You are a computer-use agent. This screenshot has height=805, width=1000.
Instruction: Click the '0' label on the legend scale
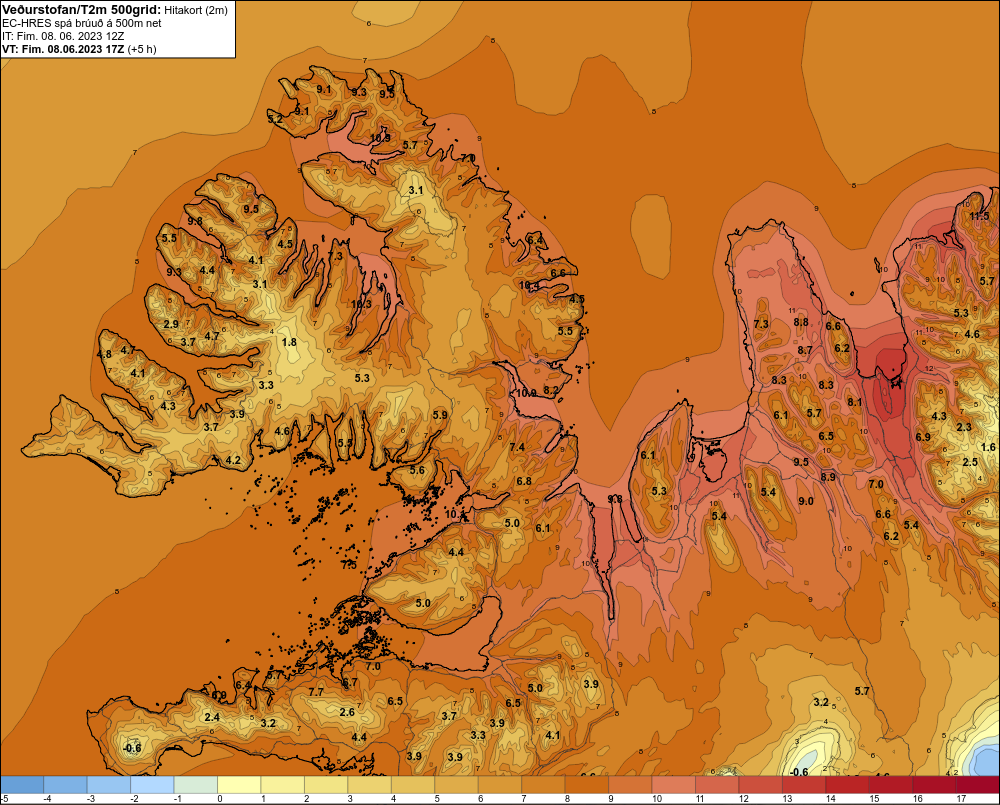point(220,799)
